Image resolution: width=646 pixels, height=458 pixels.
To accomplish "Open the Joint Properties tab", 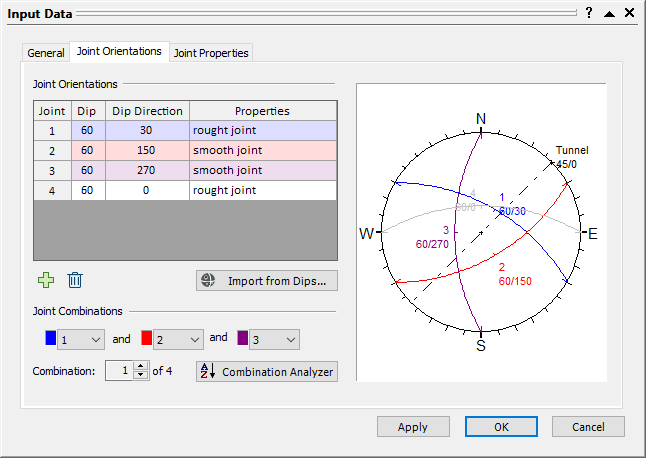I will coord(211,53).
